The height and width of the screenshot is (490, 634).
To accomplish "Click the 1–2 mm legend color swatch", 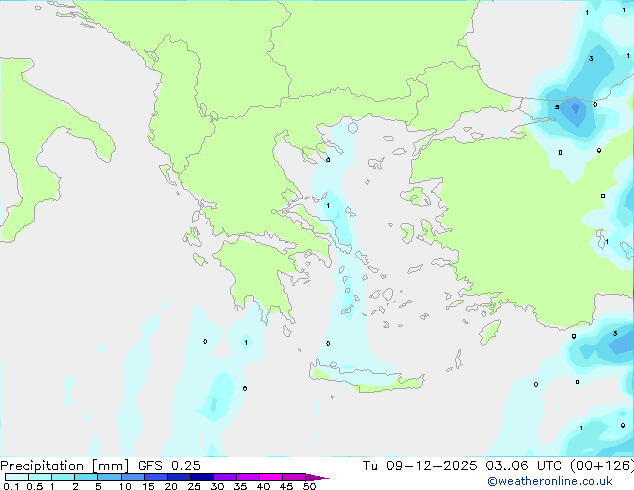I will coord(63,477).
